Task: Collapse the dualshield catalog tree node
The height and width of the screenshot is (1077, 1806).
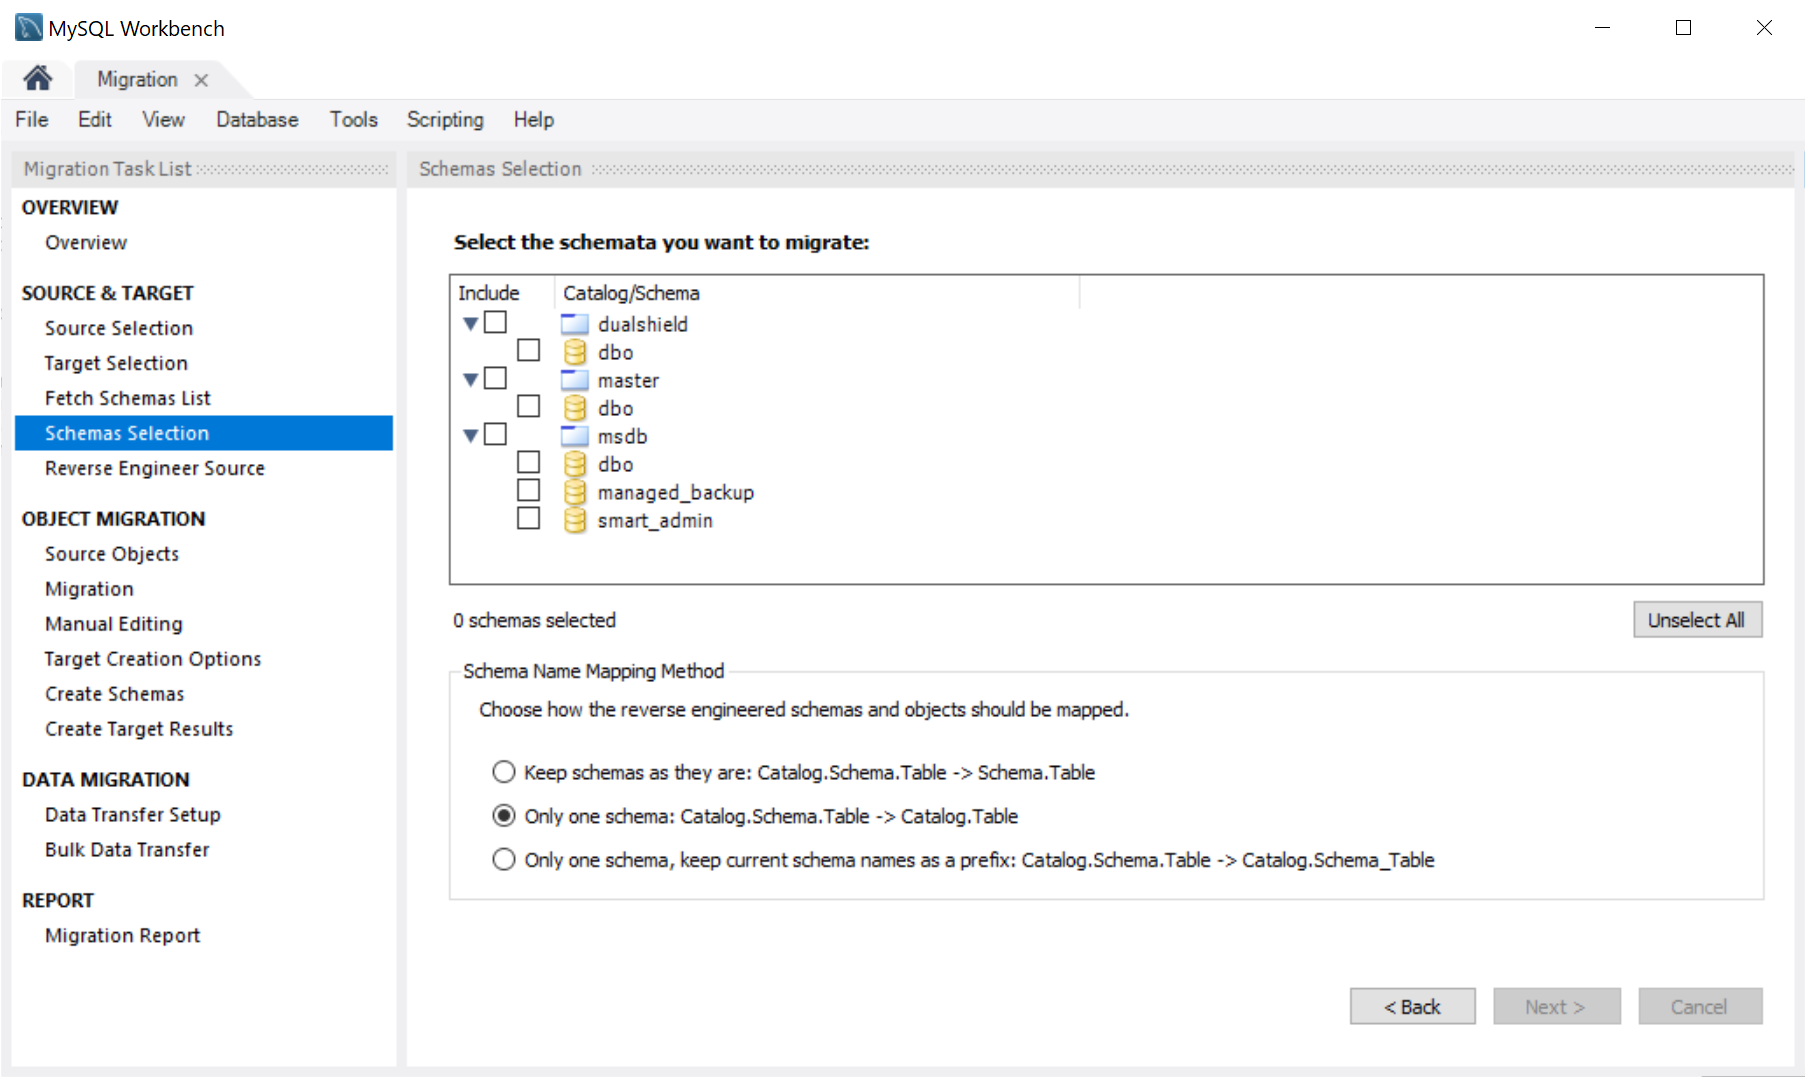Action: click(x=470, y=324)
